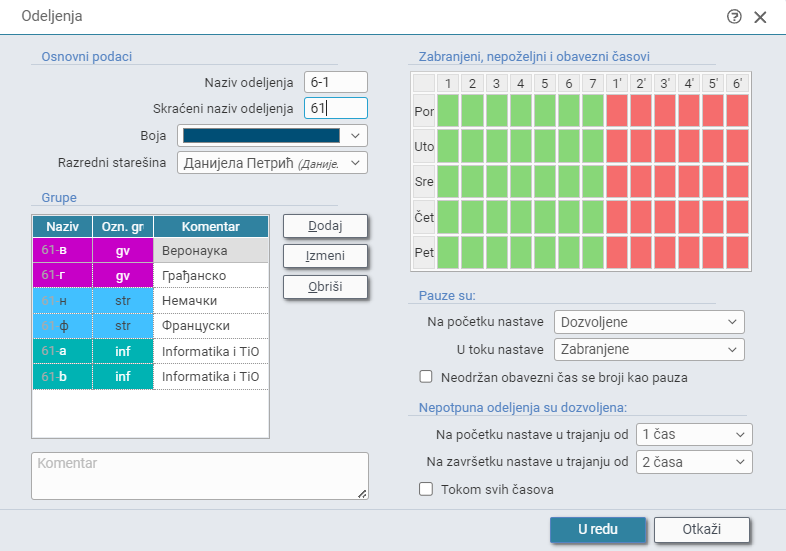
Task: Expand the Razredni starešina dropdown
Action: click(x=272, y=163)
